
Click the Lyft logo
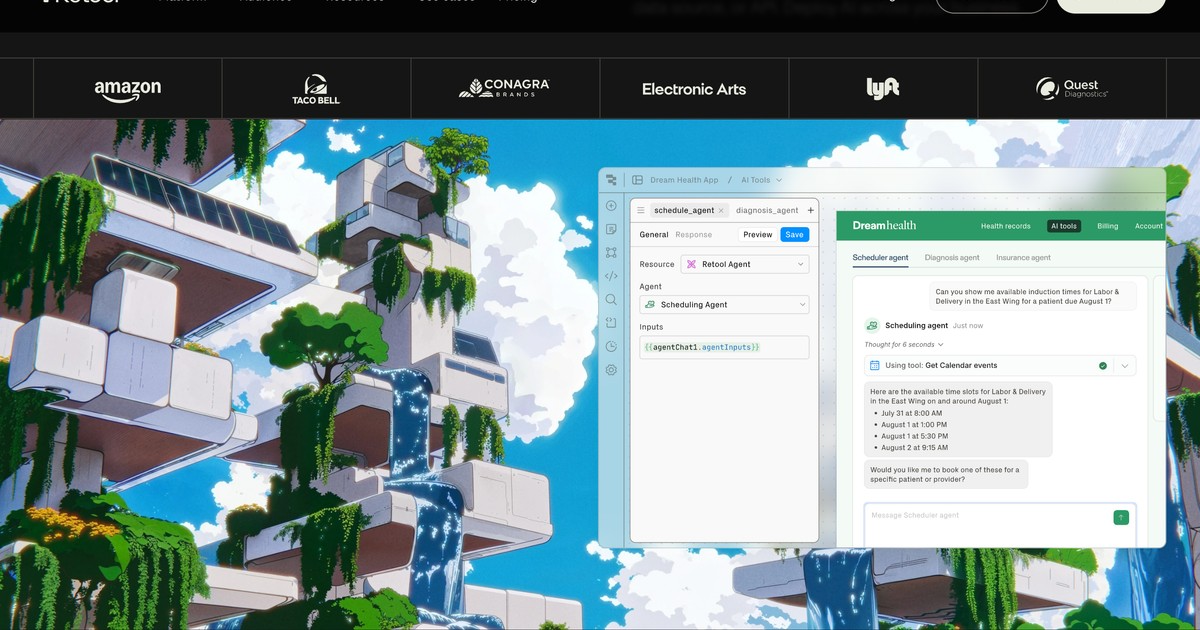883,88
